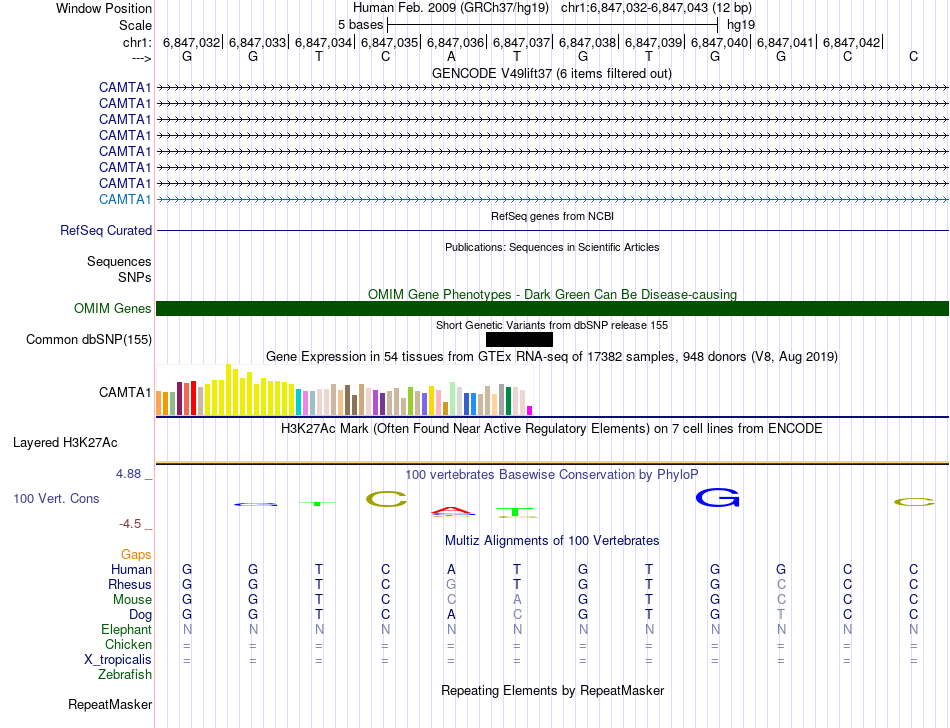Click the A base in the Dog row

pyautogui.click(x=451, y=615)
